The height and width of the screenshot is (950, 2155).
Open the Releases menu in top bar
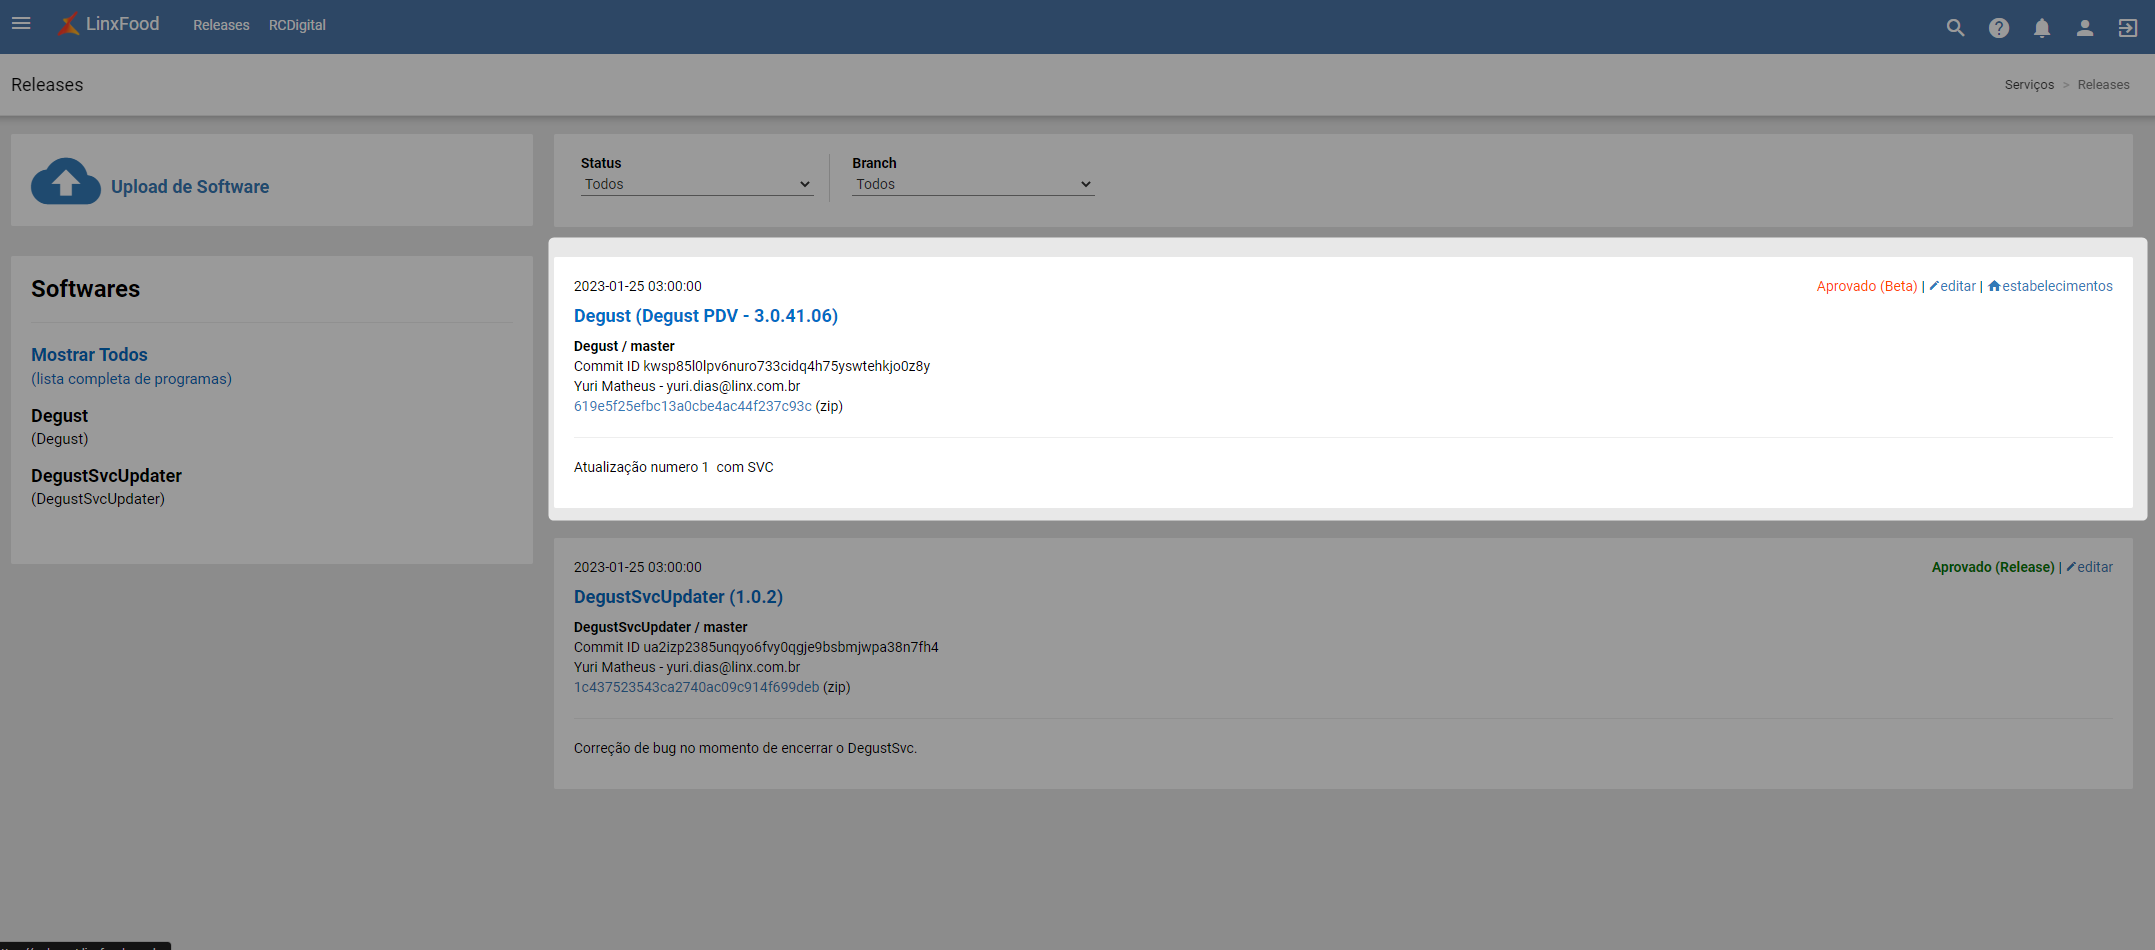click(x=221, y=25)
